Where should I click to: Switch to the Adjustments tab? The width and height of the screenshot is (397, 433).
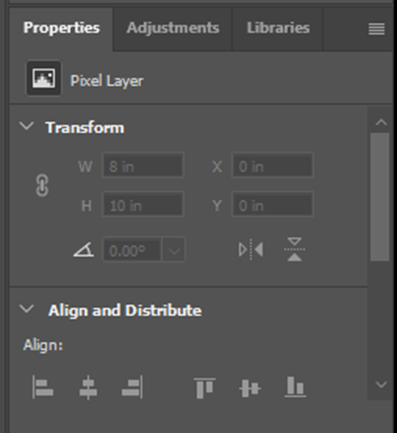click(173, 28)
